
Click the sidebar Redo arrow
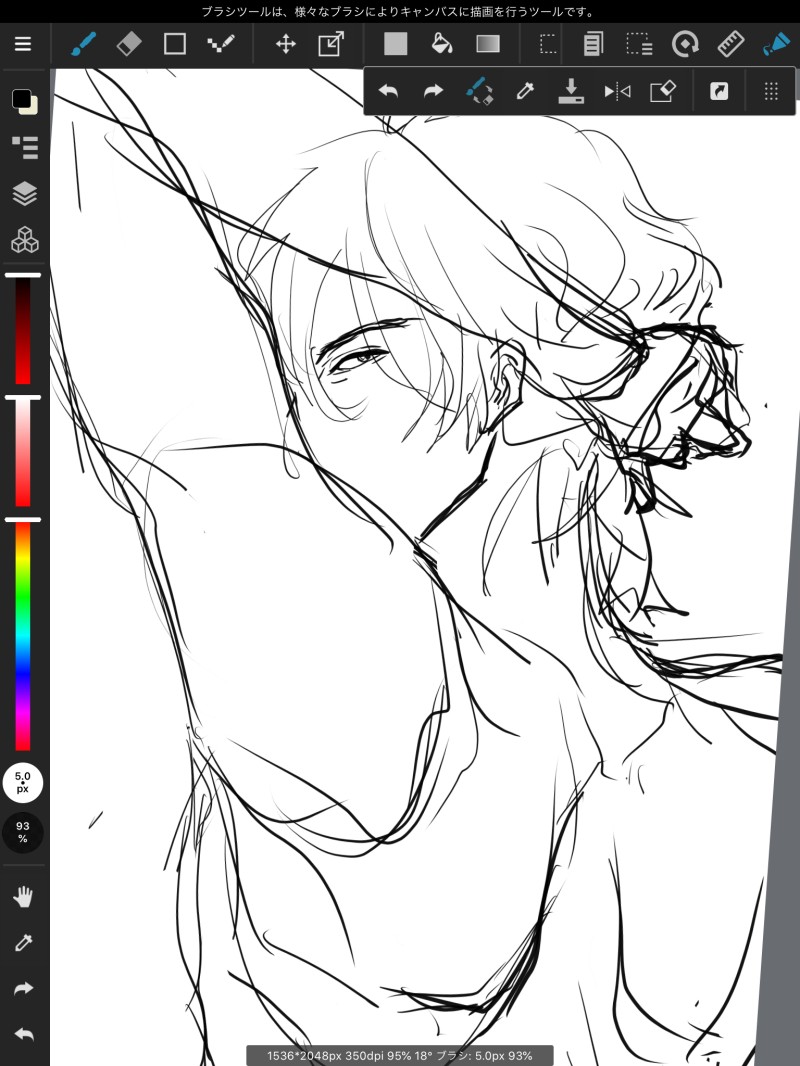click(24, 988)
